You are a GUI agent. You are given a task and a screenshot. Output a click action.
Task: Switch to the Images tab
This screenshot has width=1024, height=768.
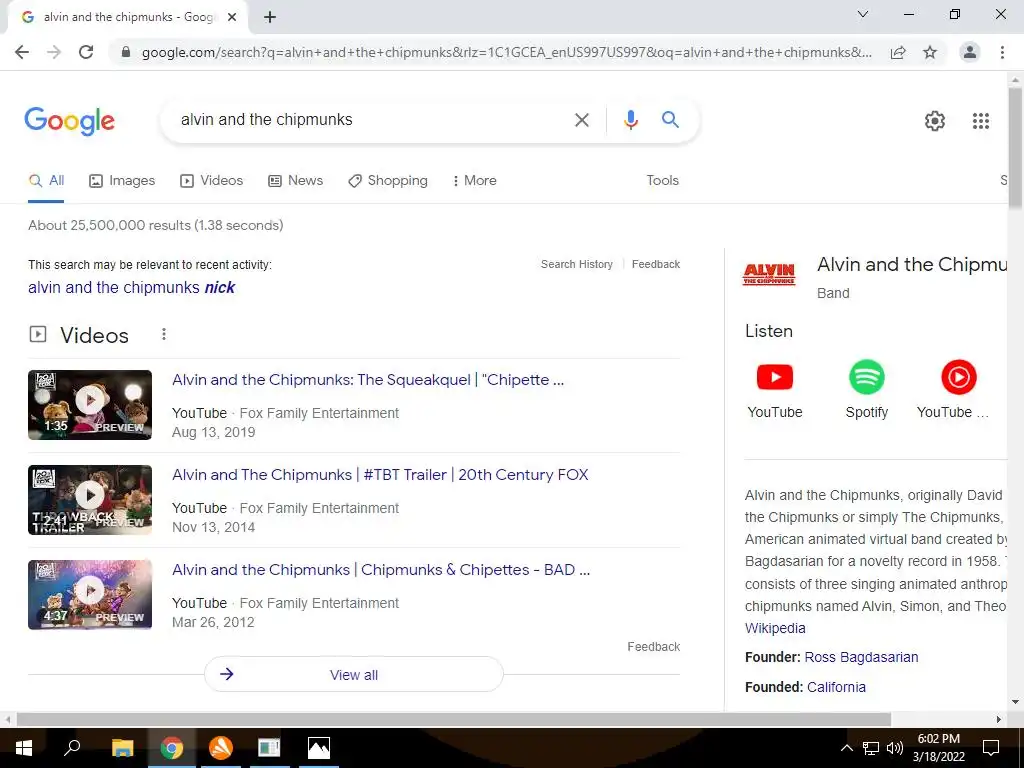pos(122,181)
